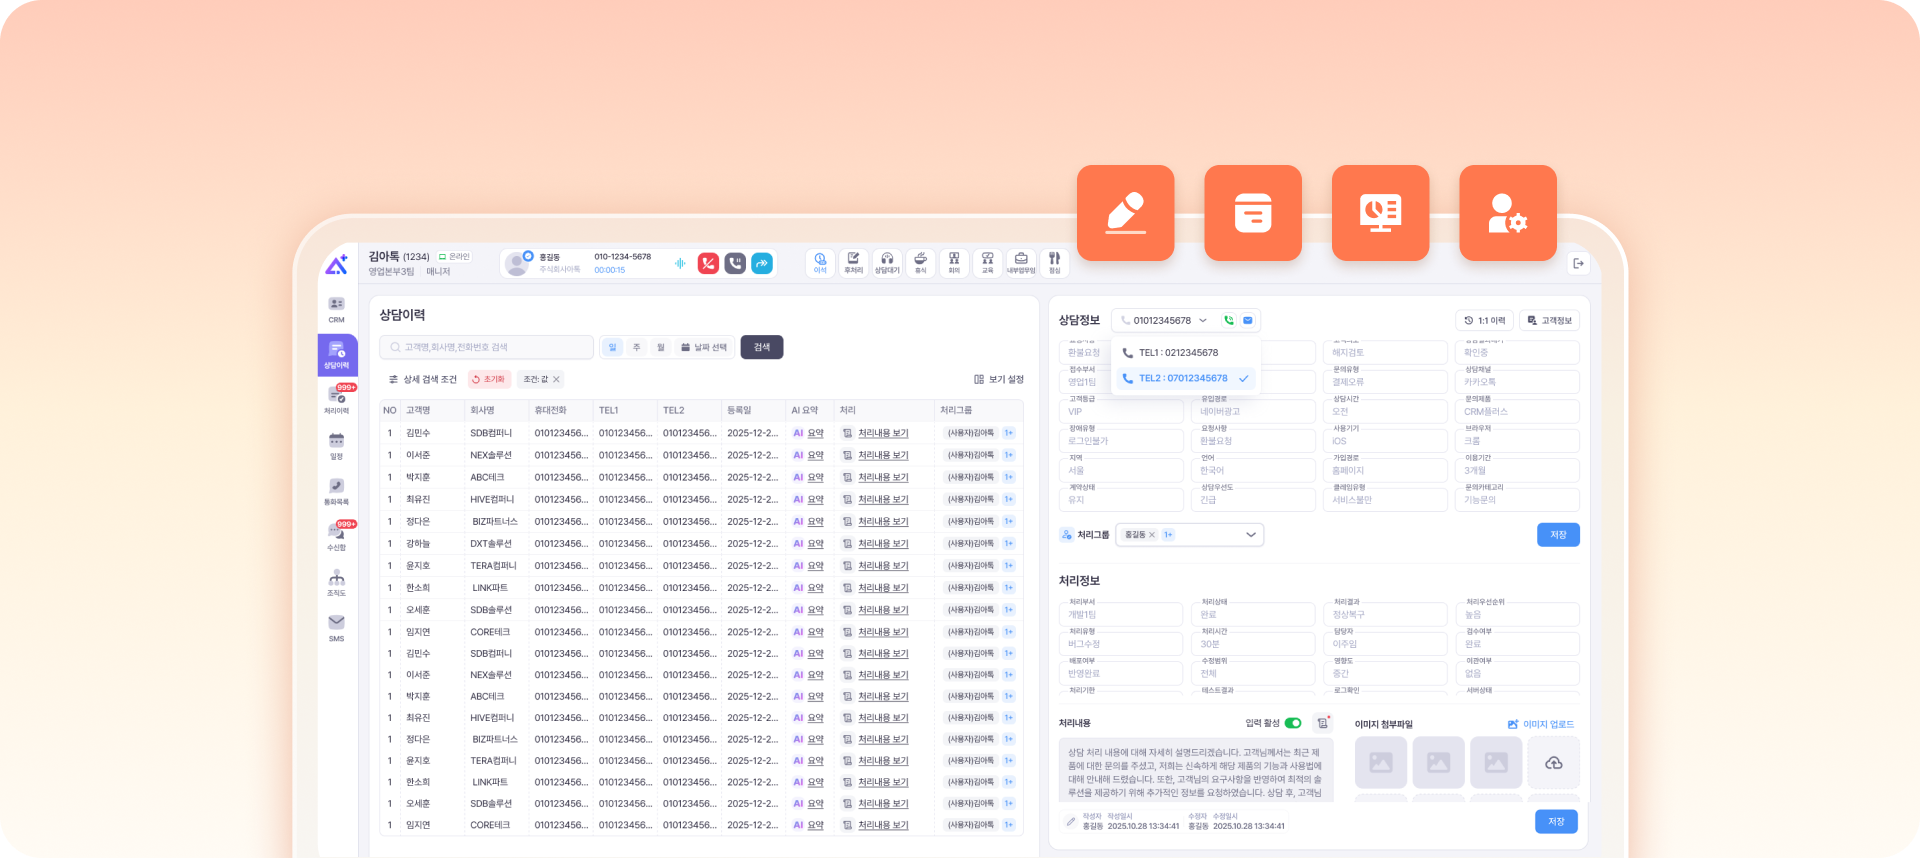Viewport: 1920px width, 858px height.
Task: Transfer the call with the blue arrow button
Action: (x=762, y=263)
